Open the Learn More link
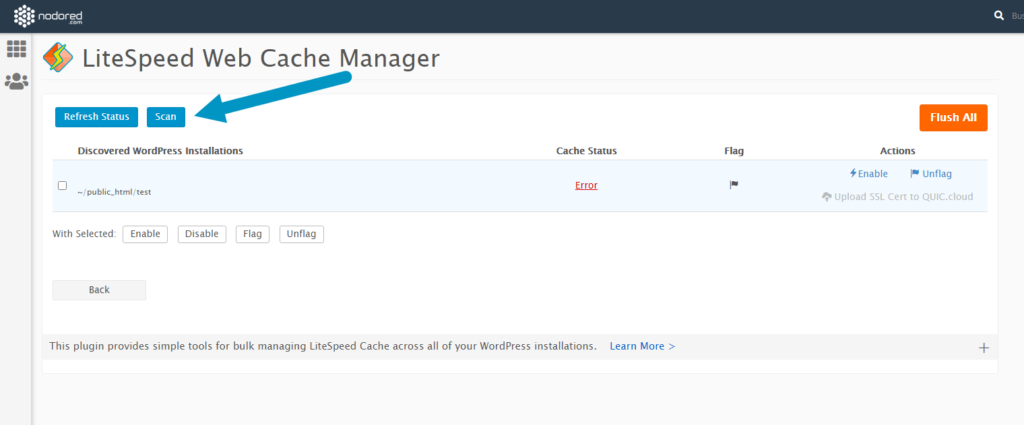The image size is (1024, 425). (643, 346)
